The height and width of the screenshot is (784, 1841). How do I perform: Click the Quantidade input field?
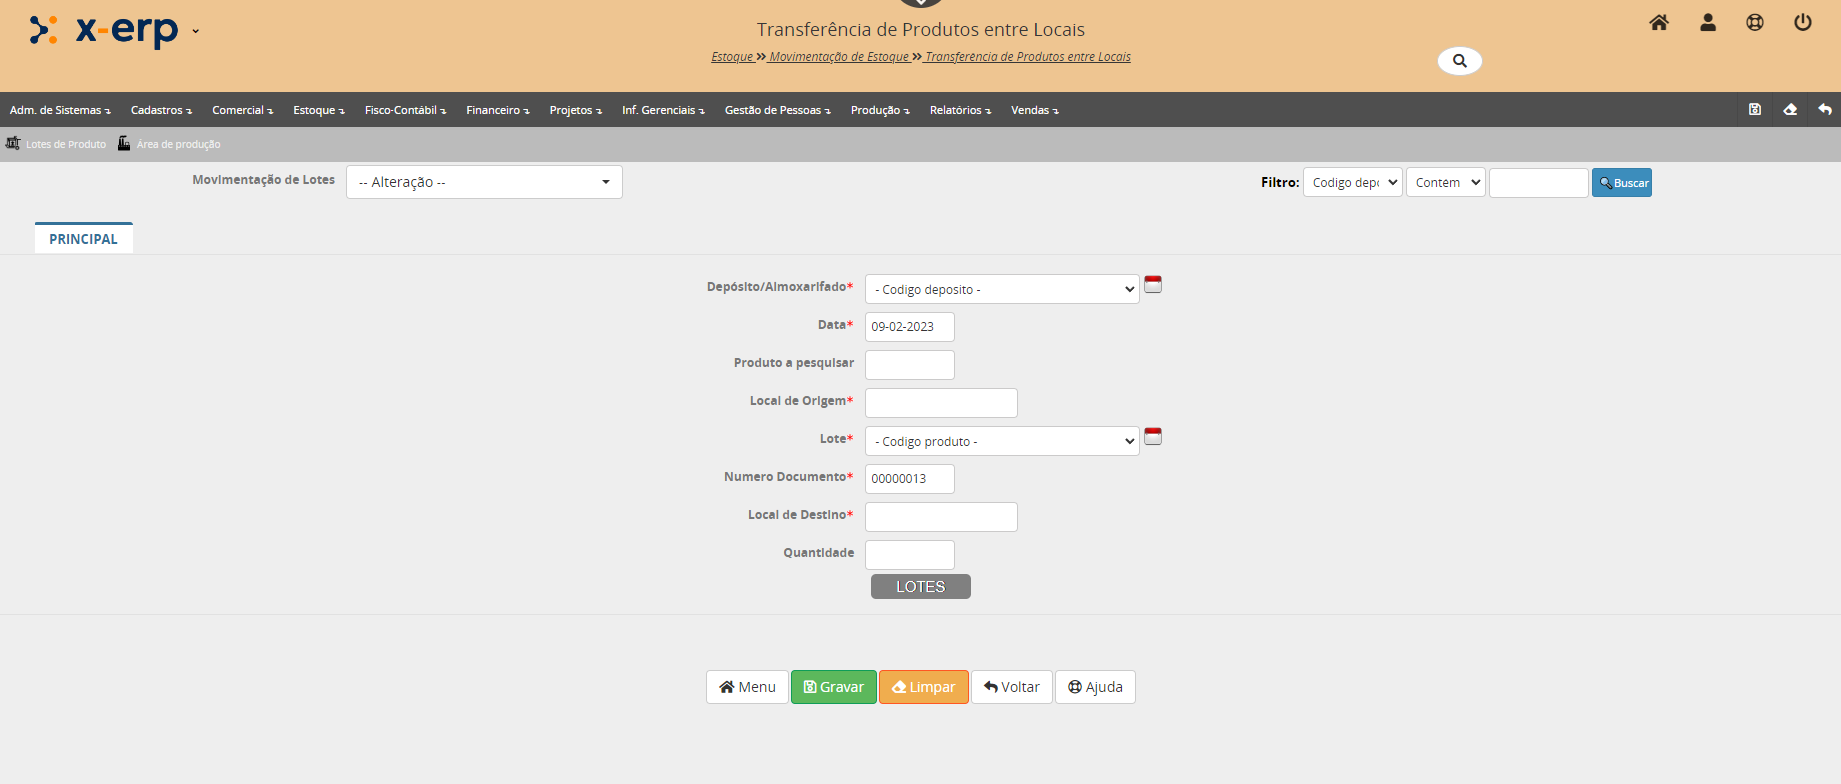909,555
